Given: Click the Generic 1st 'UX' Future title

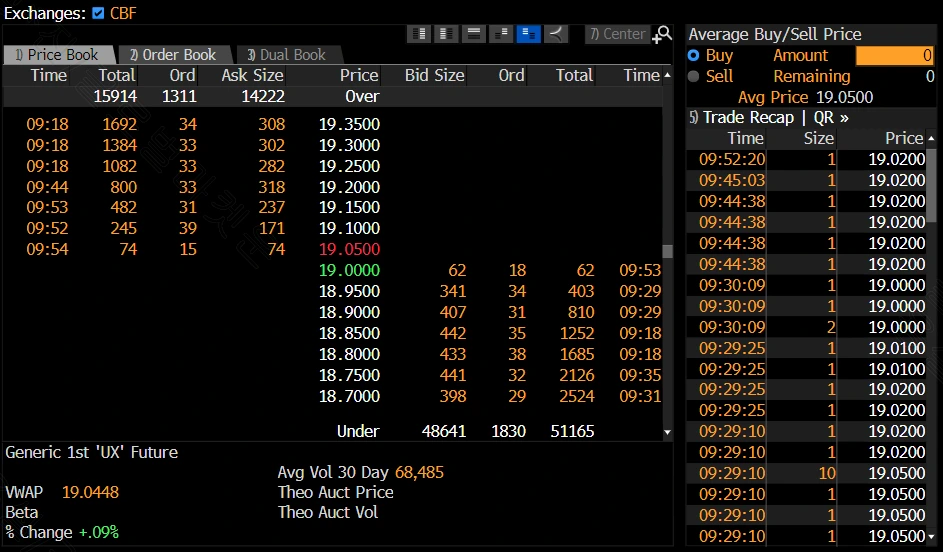Looking at the screenshot, I should (x=91, y=452).
